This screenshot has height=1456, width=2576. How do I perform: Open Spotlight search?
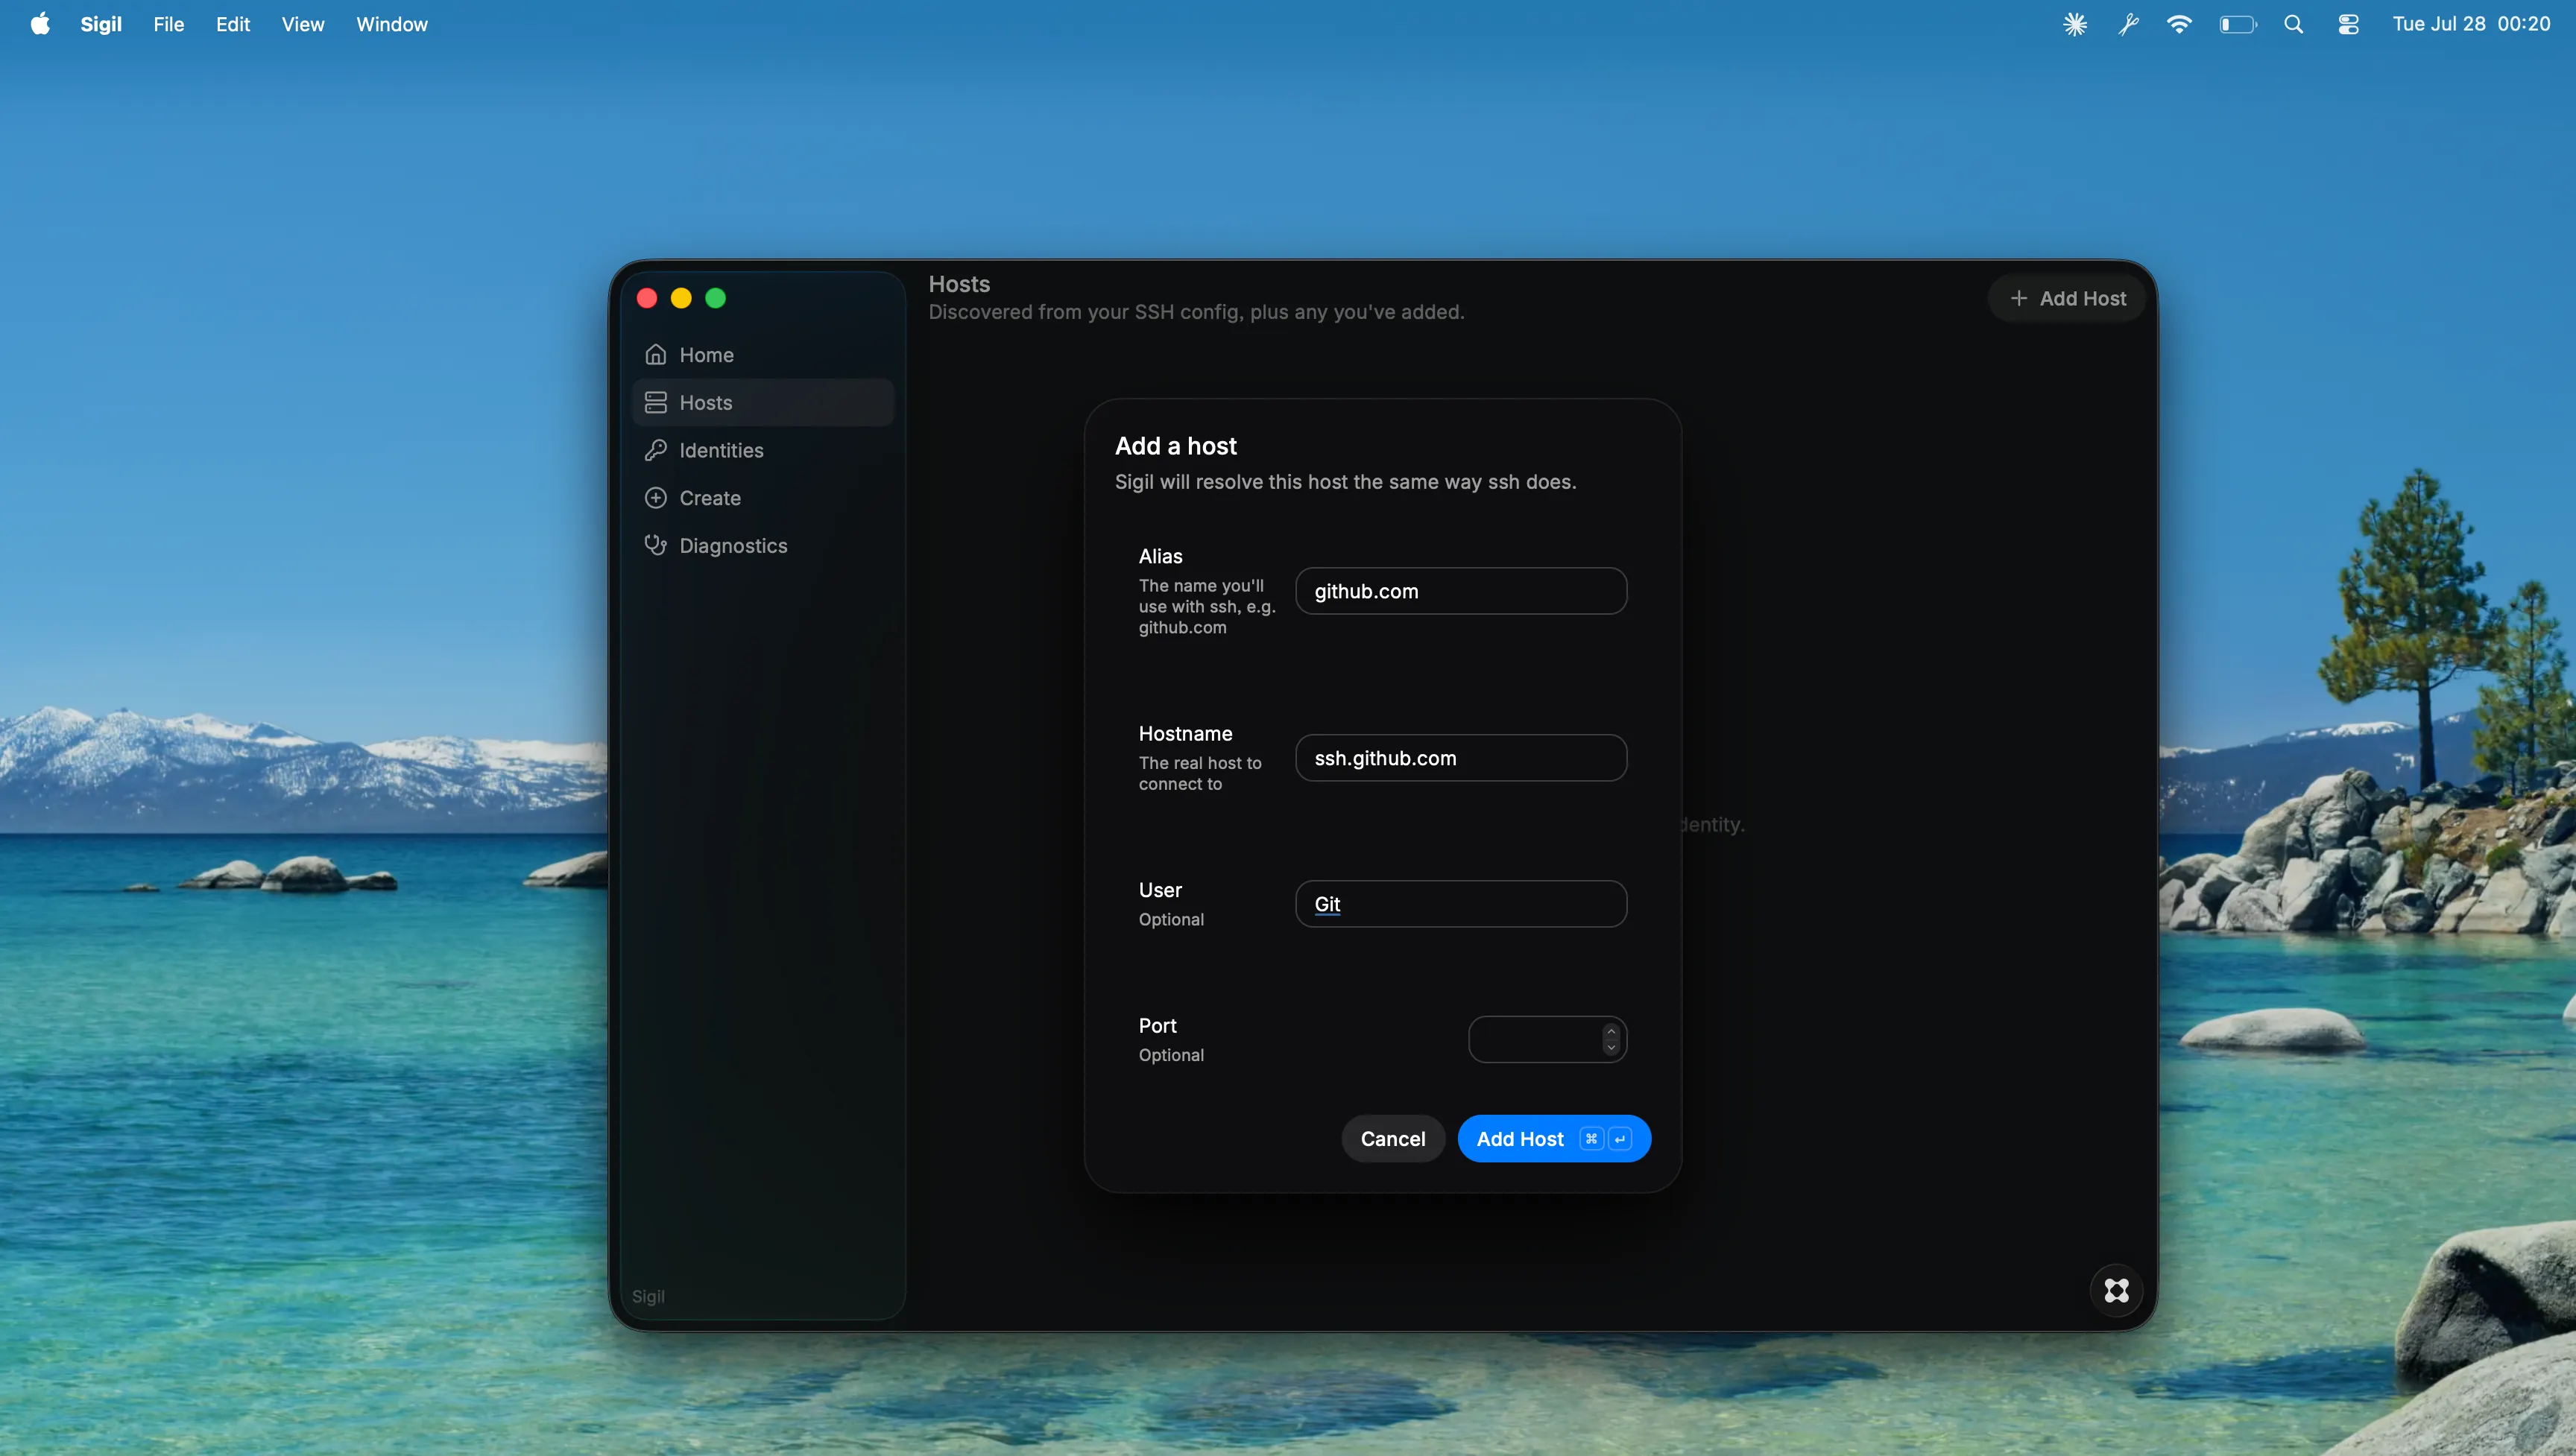point(2293,24)
